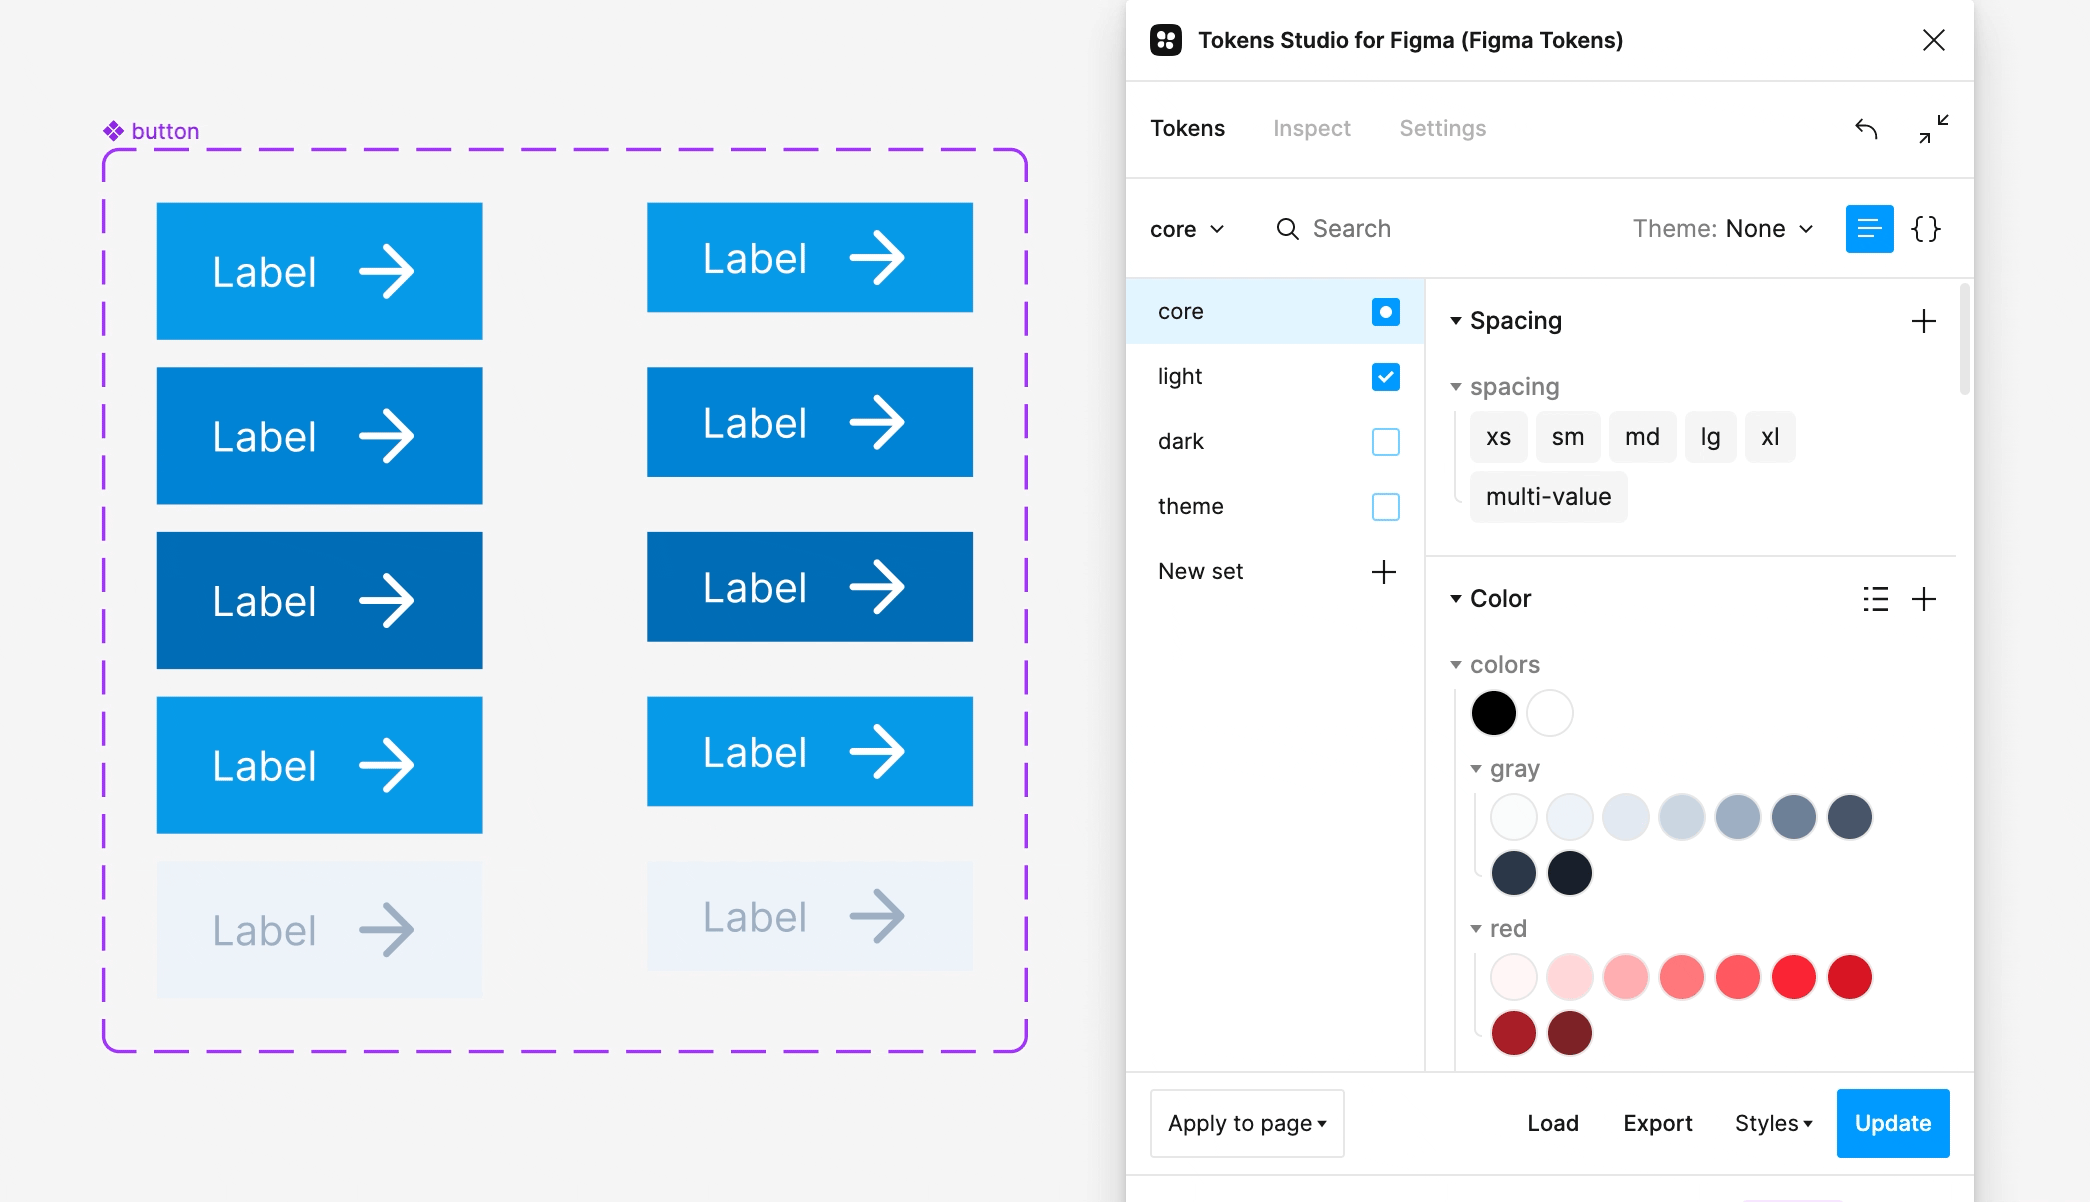Image resolution: width=2090 pixels, height=1202 pixels.
Task: Click the Update button
Action: point(1893,1124)
